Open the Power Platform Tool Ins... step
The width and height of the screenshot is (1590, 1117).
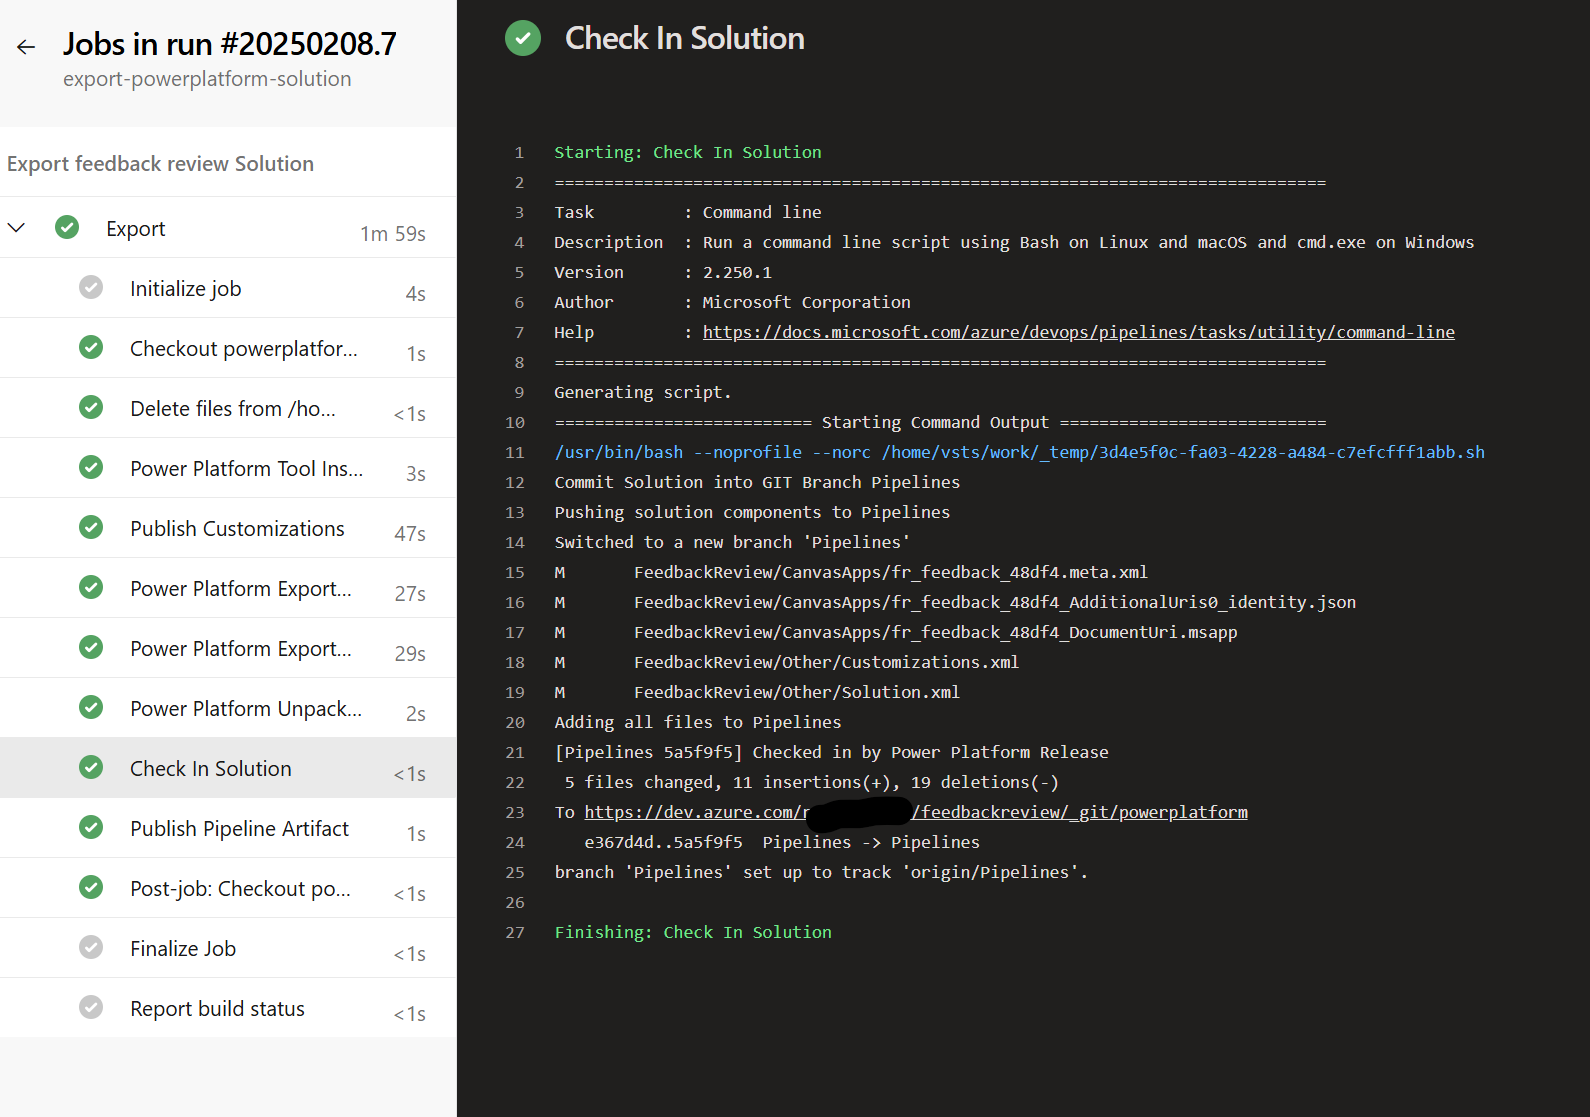(x=246, y=468)
